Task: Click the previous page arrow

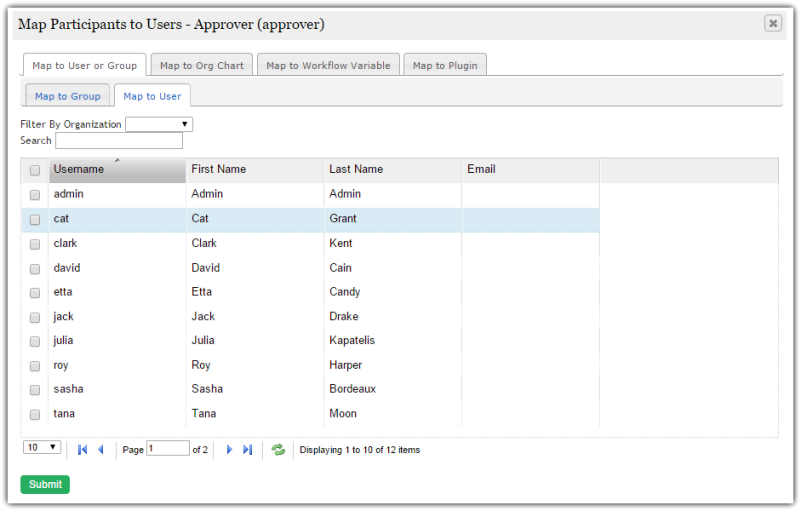Action: click(100, 450)
